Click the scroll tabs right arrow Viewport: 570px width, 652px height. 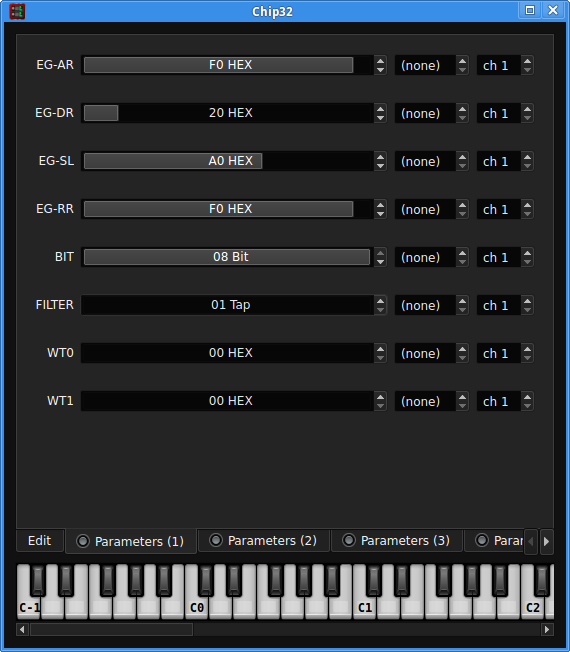546,541
